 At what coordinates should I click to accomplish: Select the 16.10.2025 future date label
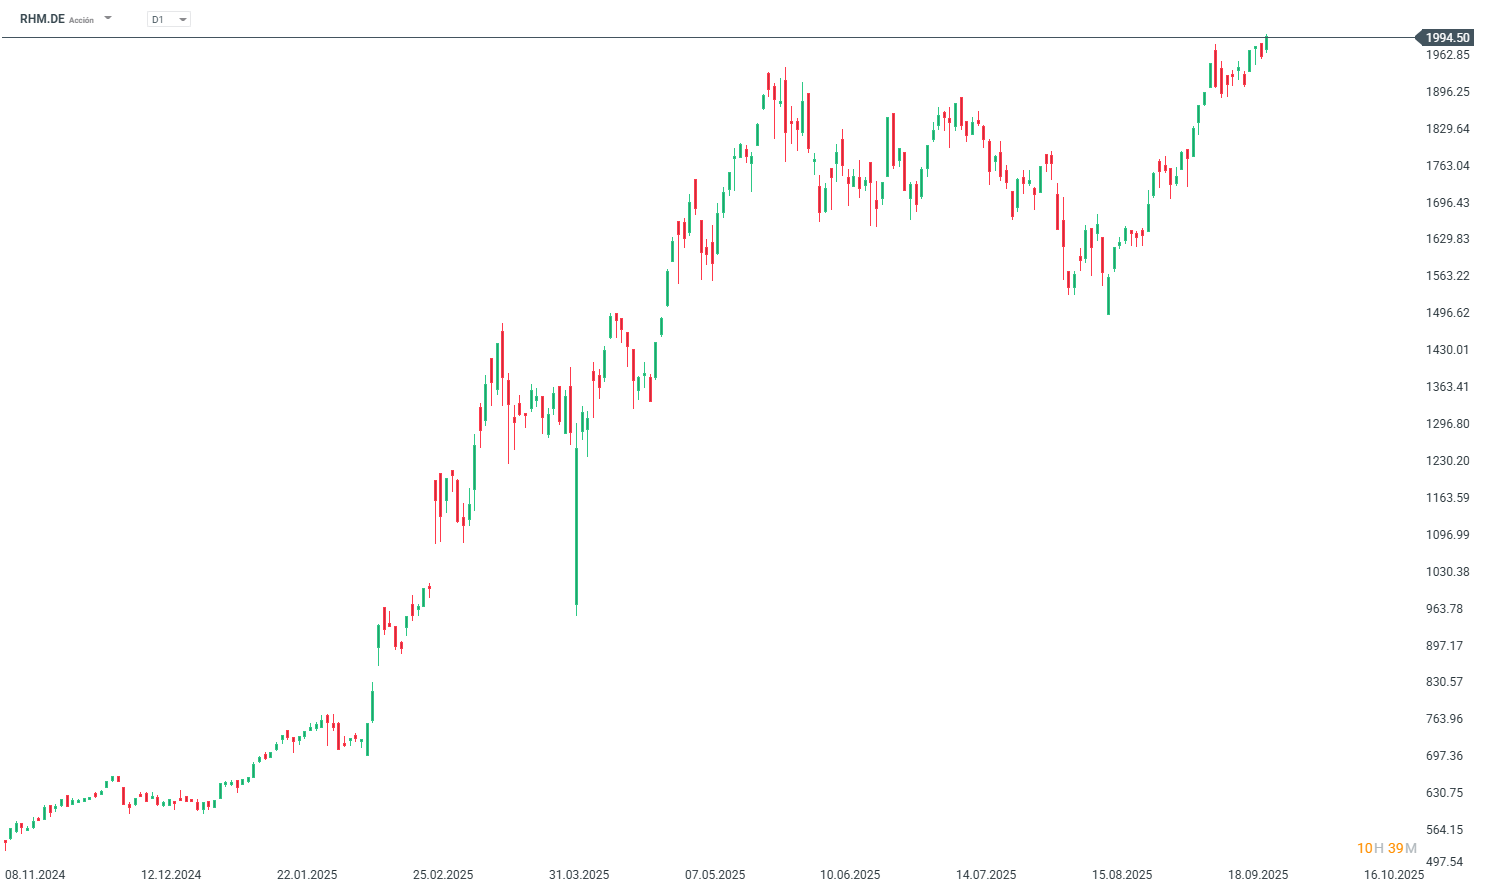1394,874
